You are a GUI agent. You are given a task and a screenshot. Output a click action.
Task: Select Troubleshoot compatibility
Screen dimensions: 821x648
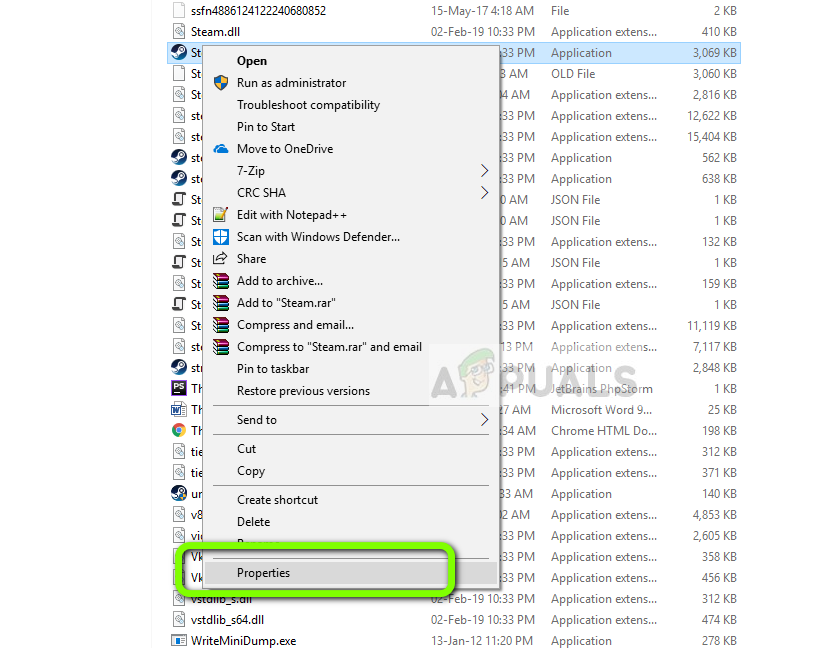tap(308, 105)
